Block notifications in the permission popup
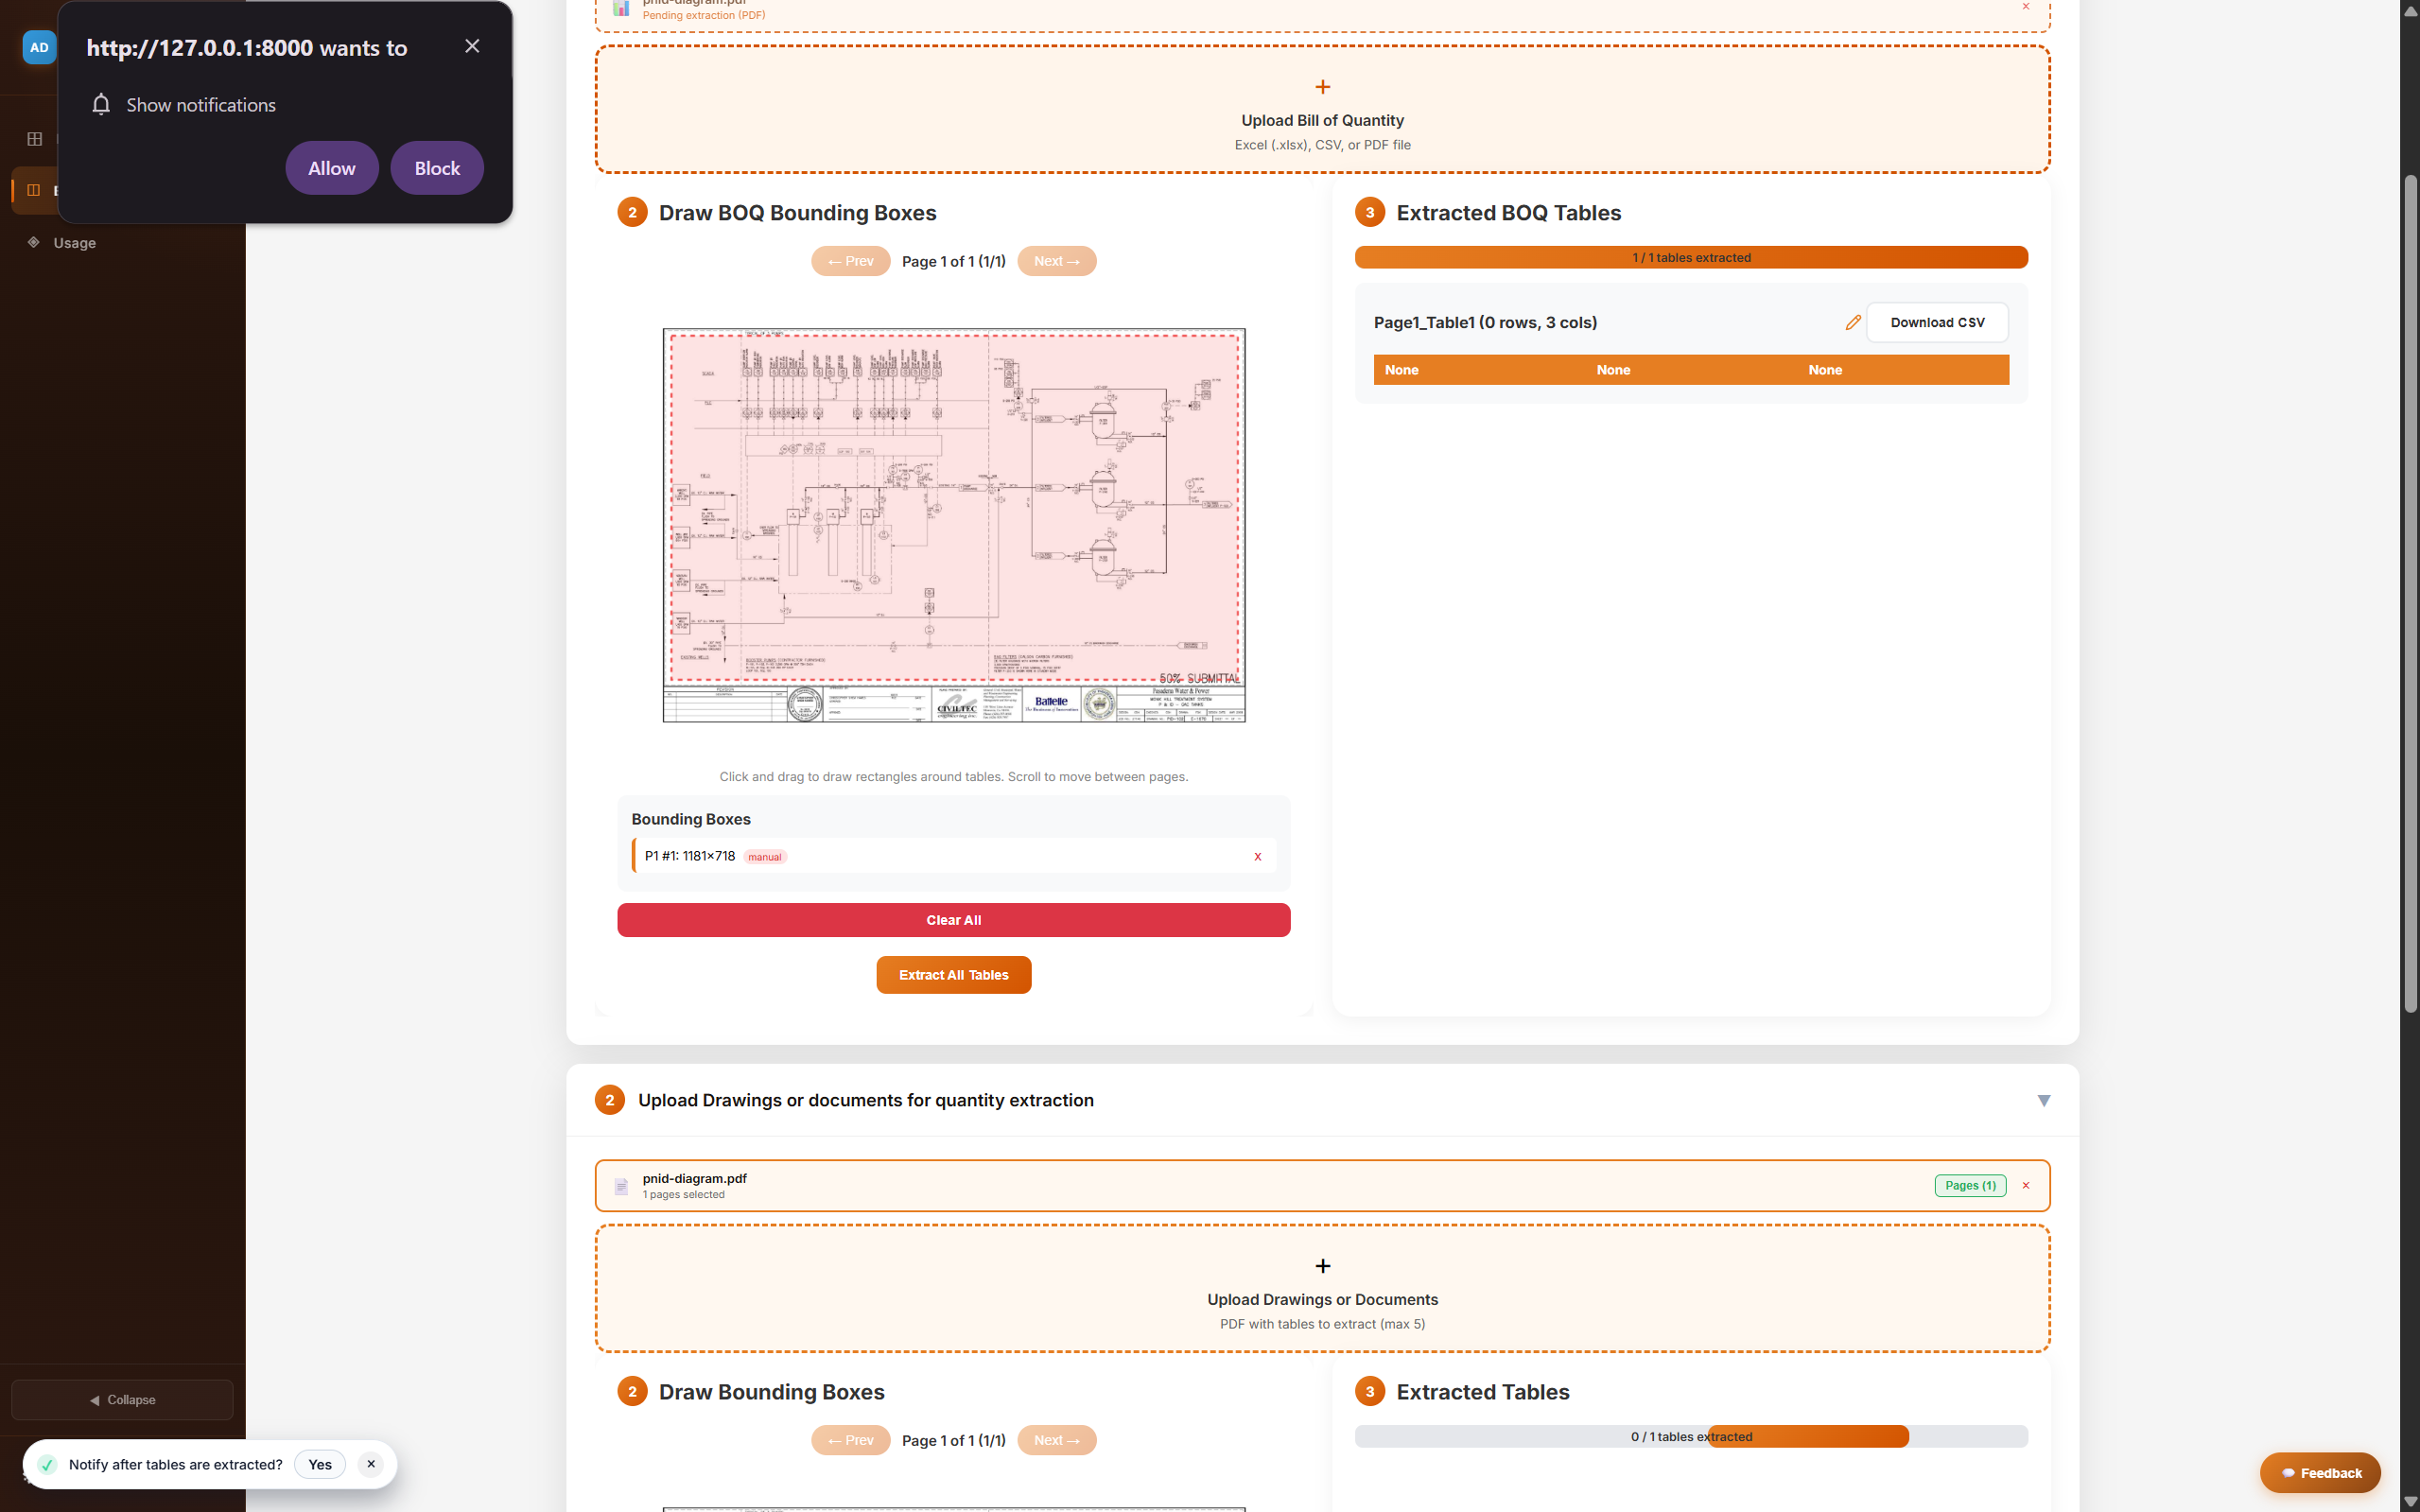Screen dimensions: 2420x1512 437,168
